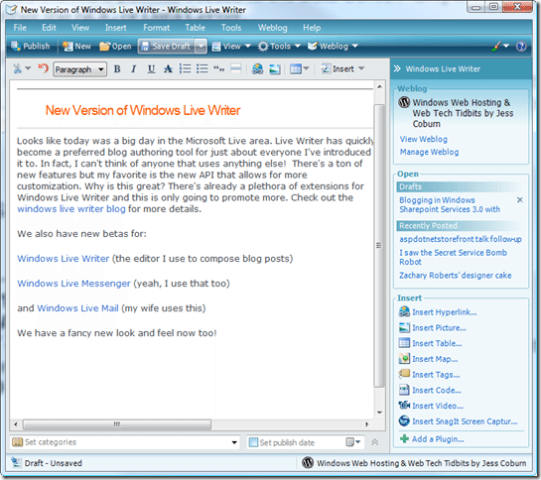Screen dimensions: 541x480
Task: Open the Set categories dropdown
Action: point(125,442)
